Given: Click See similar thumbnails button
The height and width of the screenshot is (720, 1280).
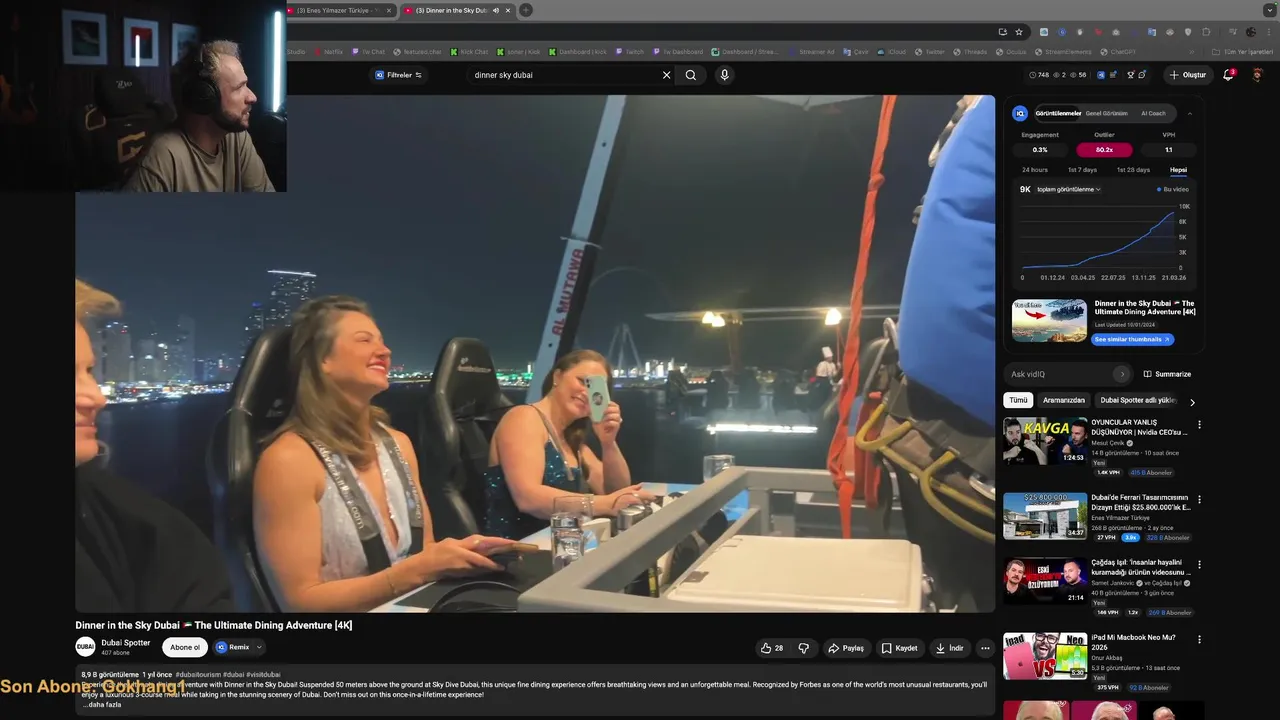Looking at the screenshot, I should pyautogui.click(x=1131, y=340).
